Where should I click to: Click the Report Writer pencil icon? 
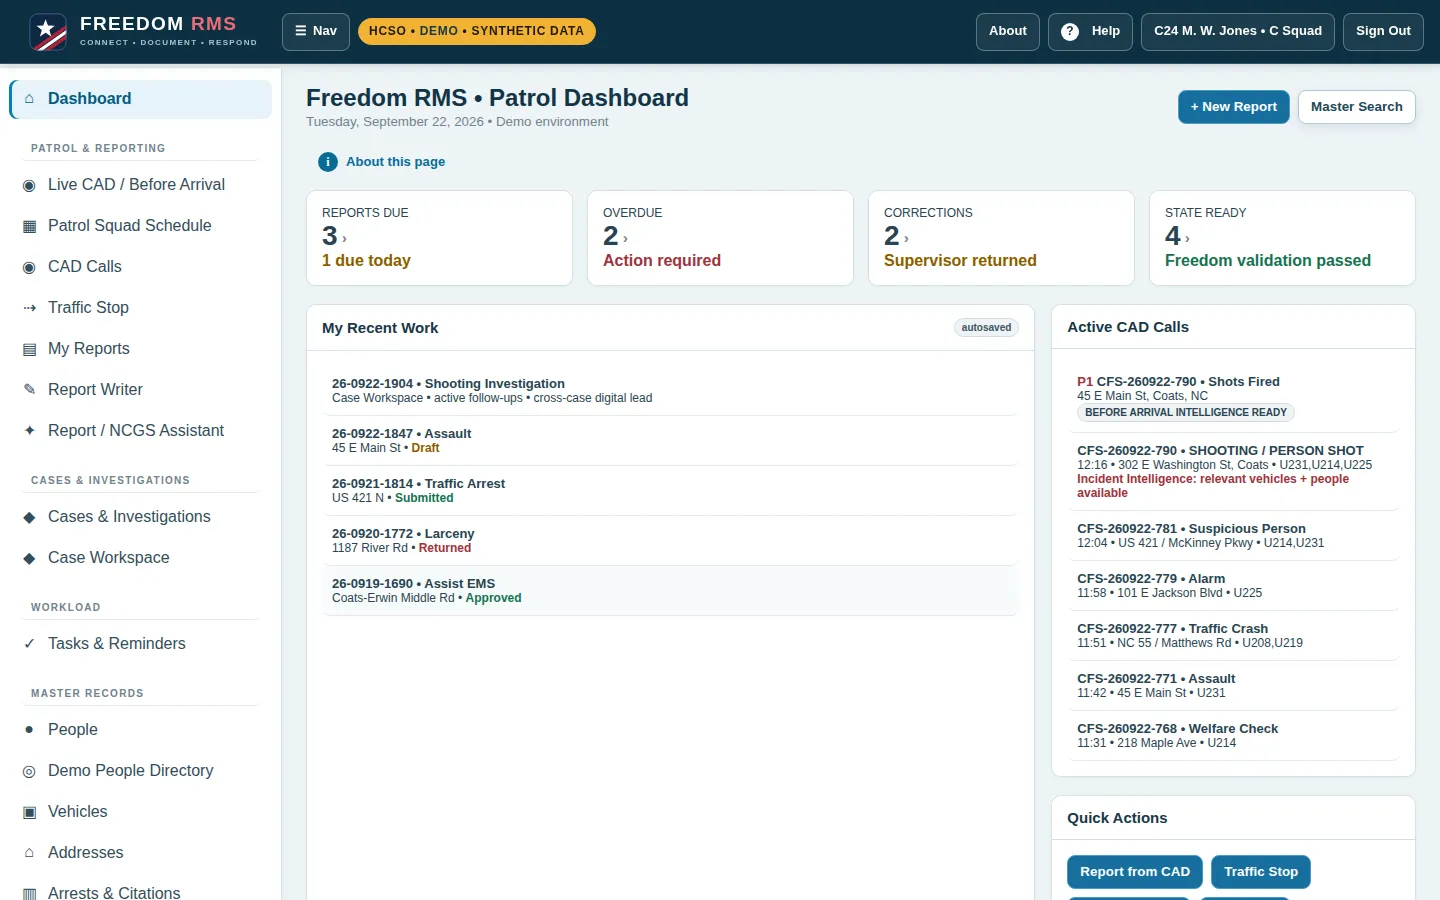pyautogui.click(x=29, y=390)
